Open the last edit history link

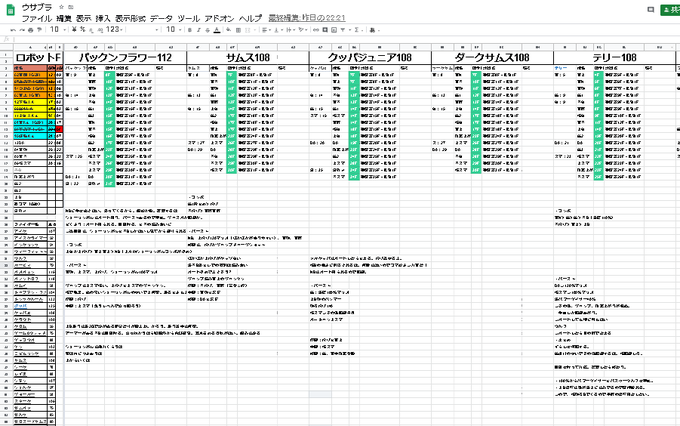[307, 18]
